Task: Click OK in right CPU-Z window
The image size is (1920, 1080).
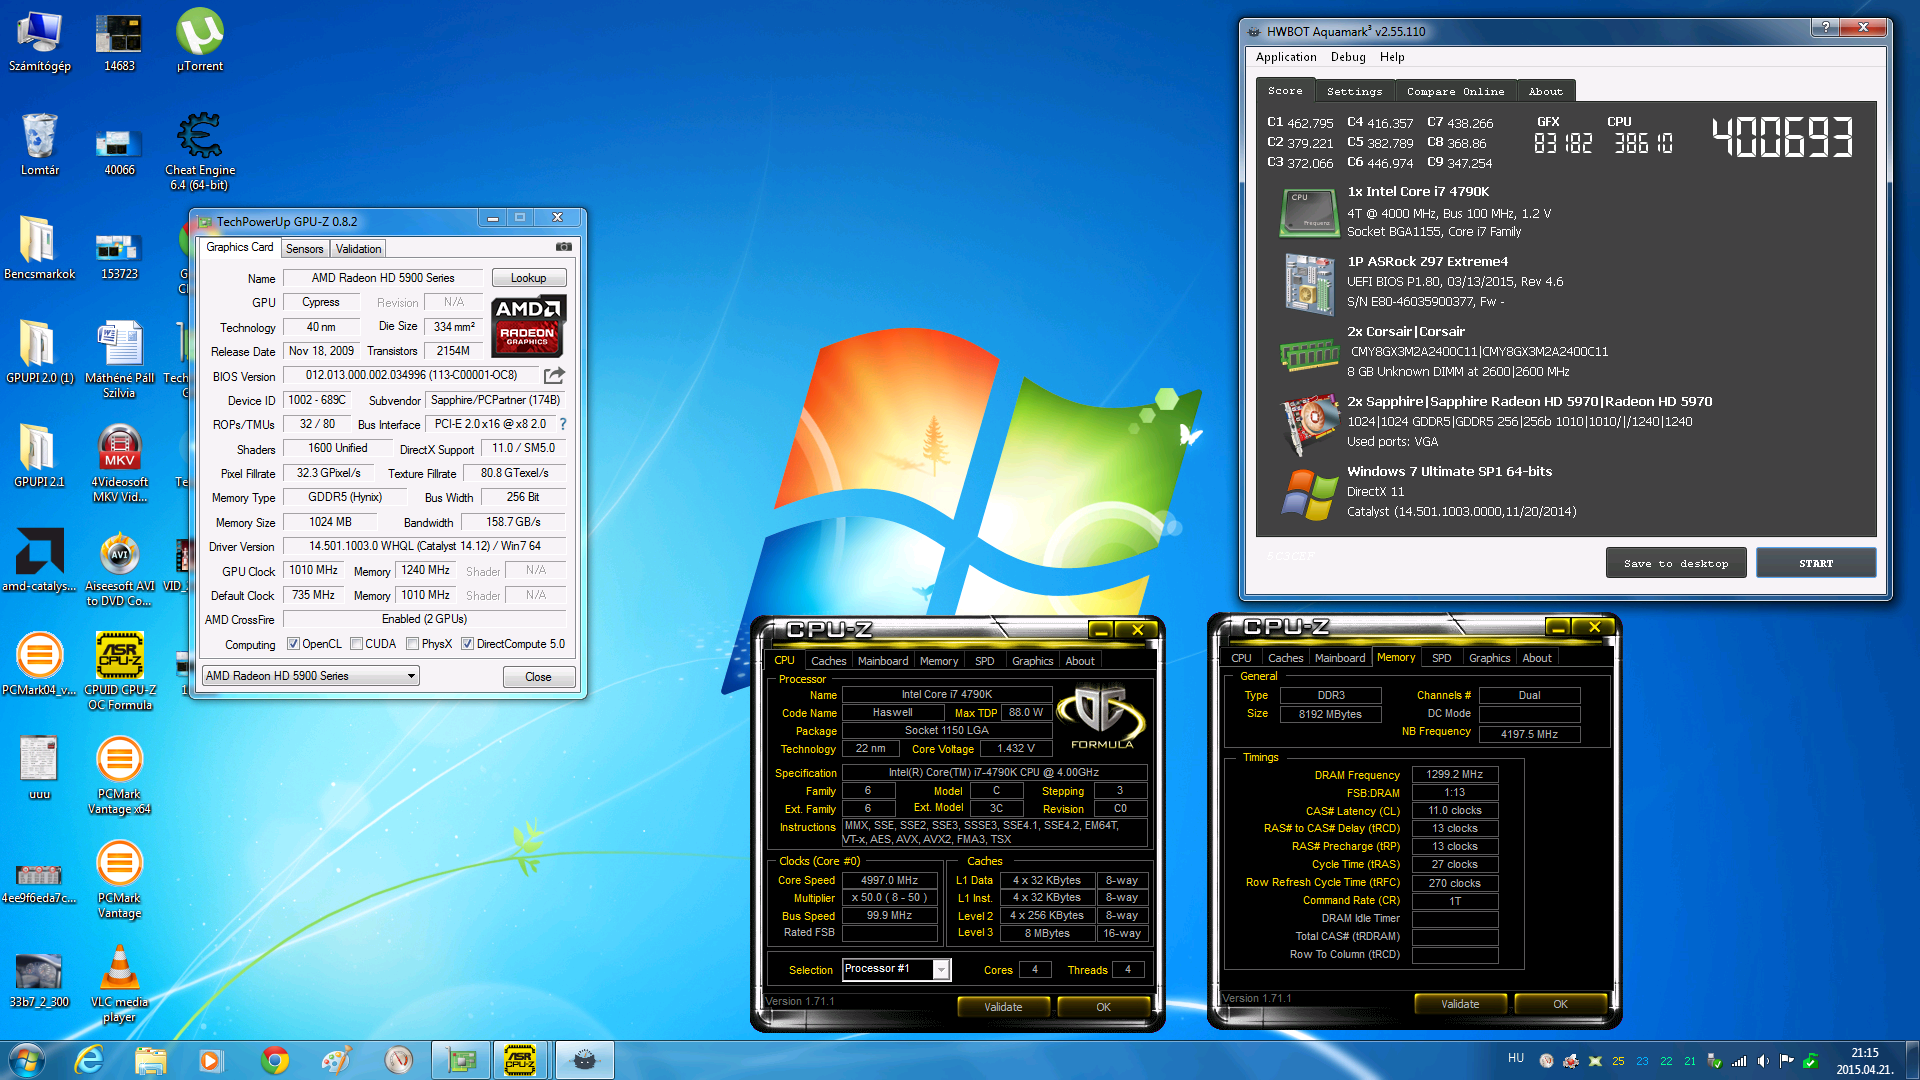Action: coord(1560,1004)
